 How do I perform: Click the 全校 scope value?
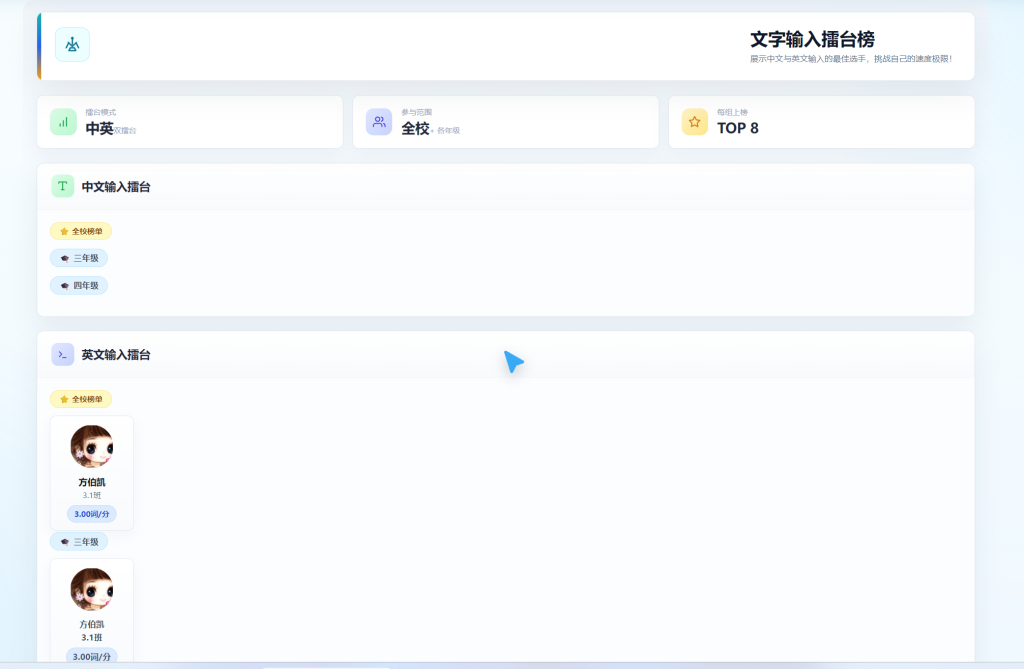pos(415,129)
